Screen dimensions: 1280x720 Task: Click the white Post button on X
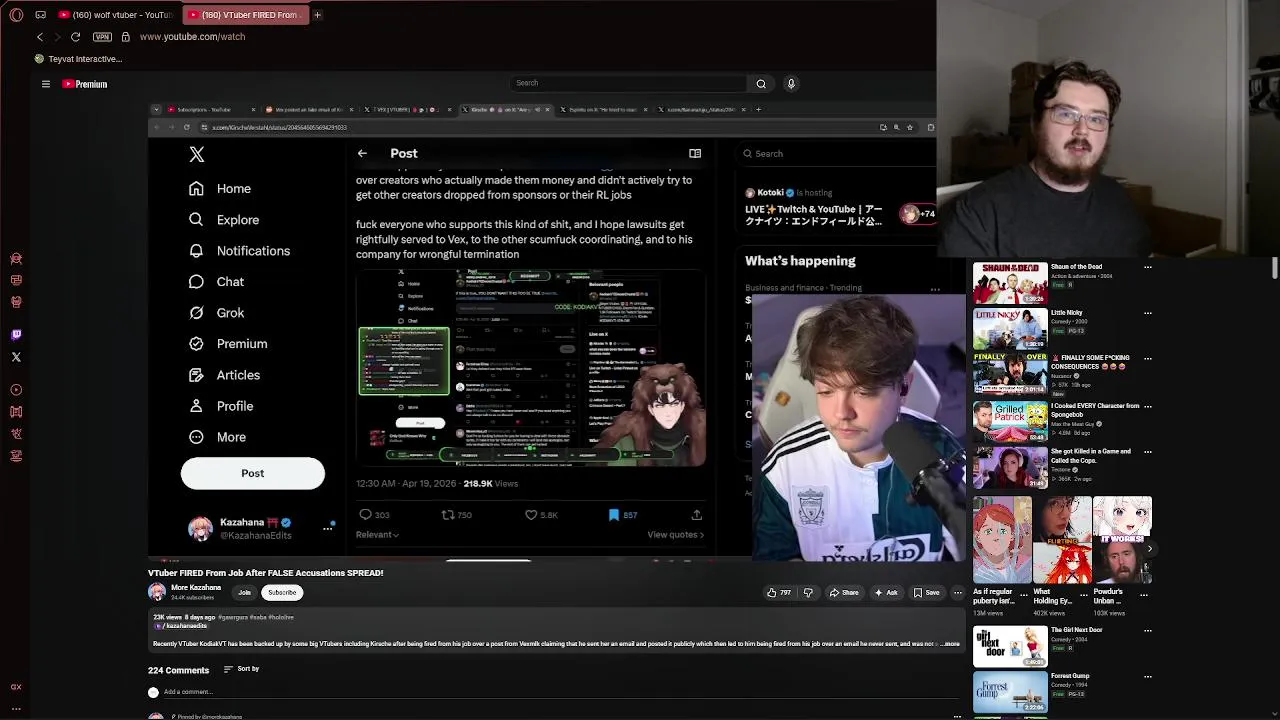(253, 473)
